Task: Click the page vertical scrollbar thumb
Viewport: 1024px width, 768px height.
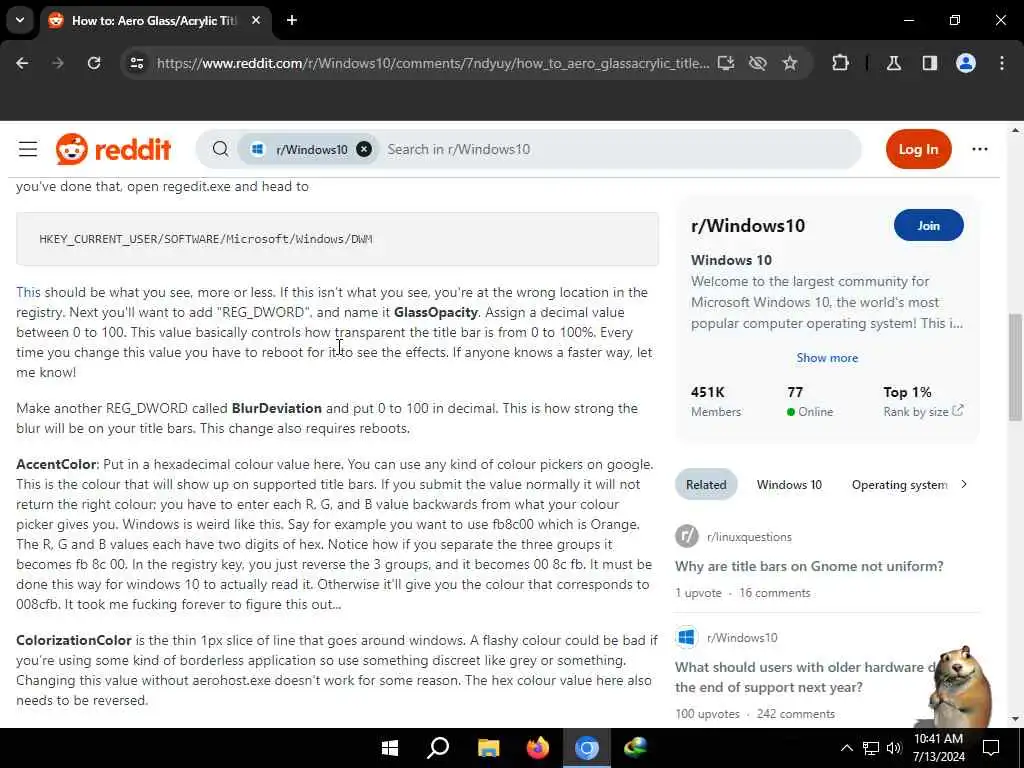Action: (x=1014, y=368)
